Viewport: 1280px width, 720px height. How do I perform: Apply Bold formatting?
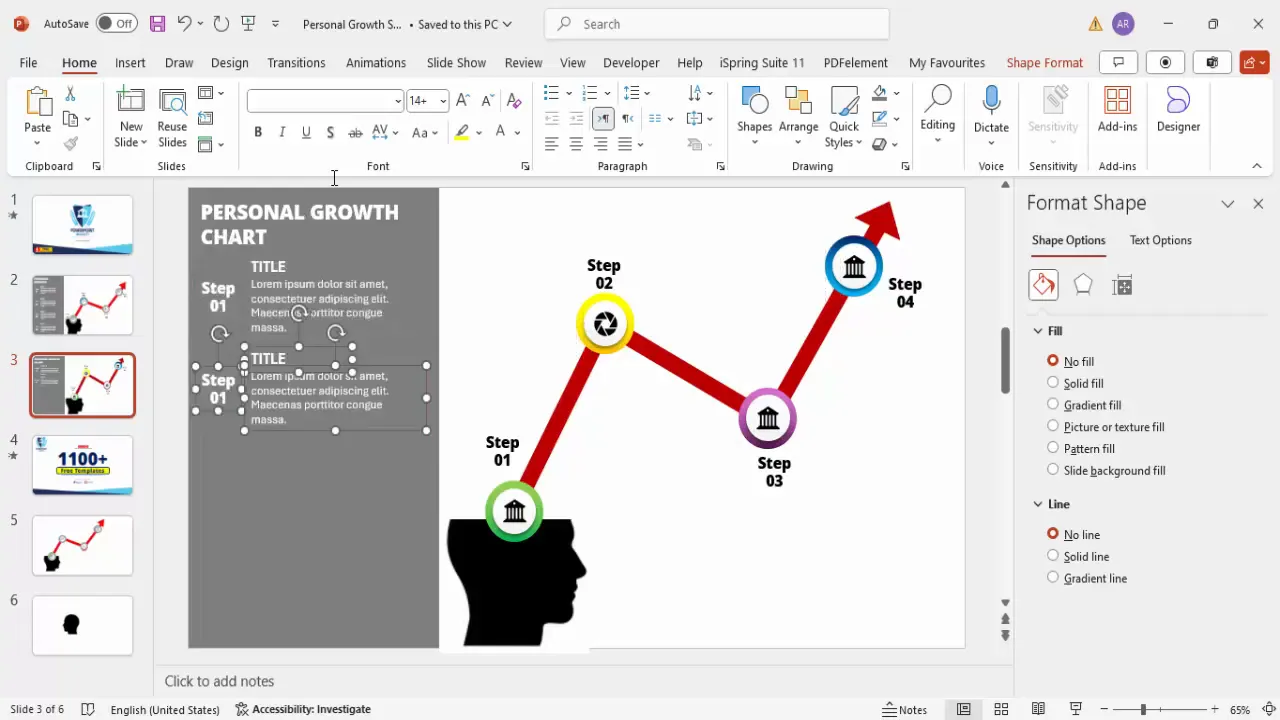[258, 132]
